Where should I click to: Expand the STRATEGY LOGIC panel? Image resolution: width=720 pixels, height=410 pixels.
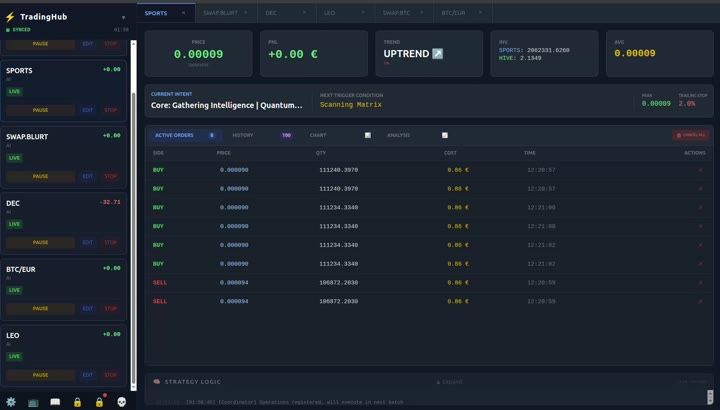tap(450, 382)
